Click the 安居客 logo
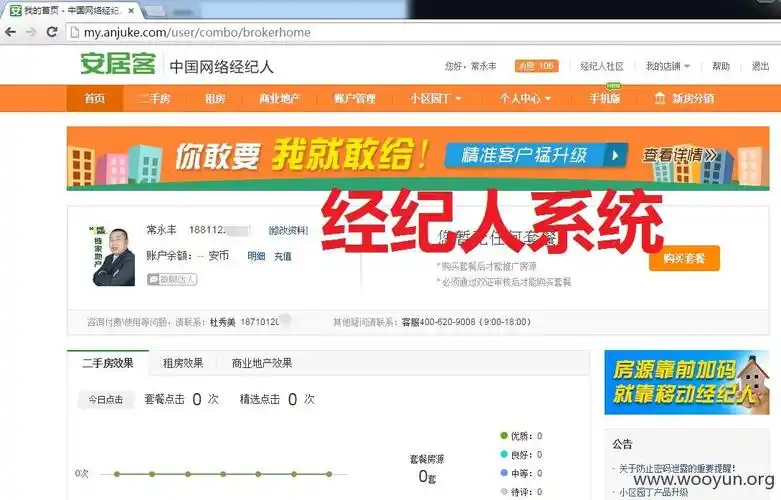Screen dimensions: 781x500 point(119,64)
